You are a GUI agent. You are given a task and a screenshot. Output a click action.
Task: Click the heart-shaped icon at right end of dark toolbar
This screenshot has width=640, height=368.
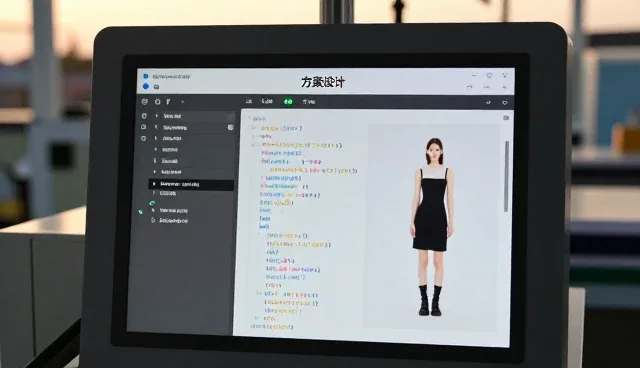pos(505,102)
